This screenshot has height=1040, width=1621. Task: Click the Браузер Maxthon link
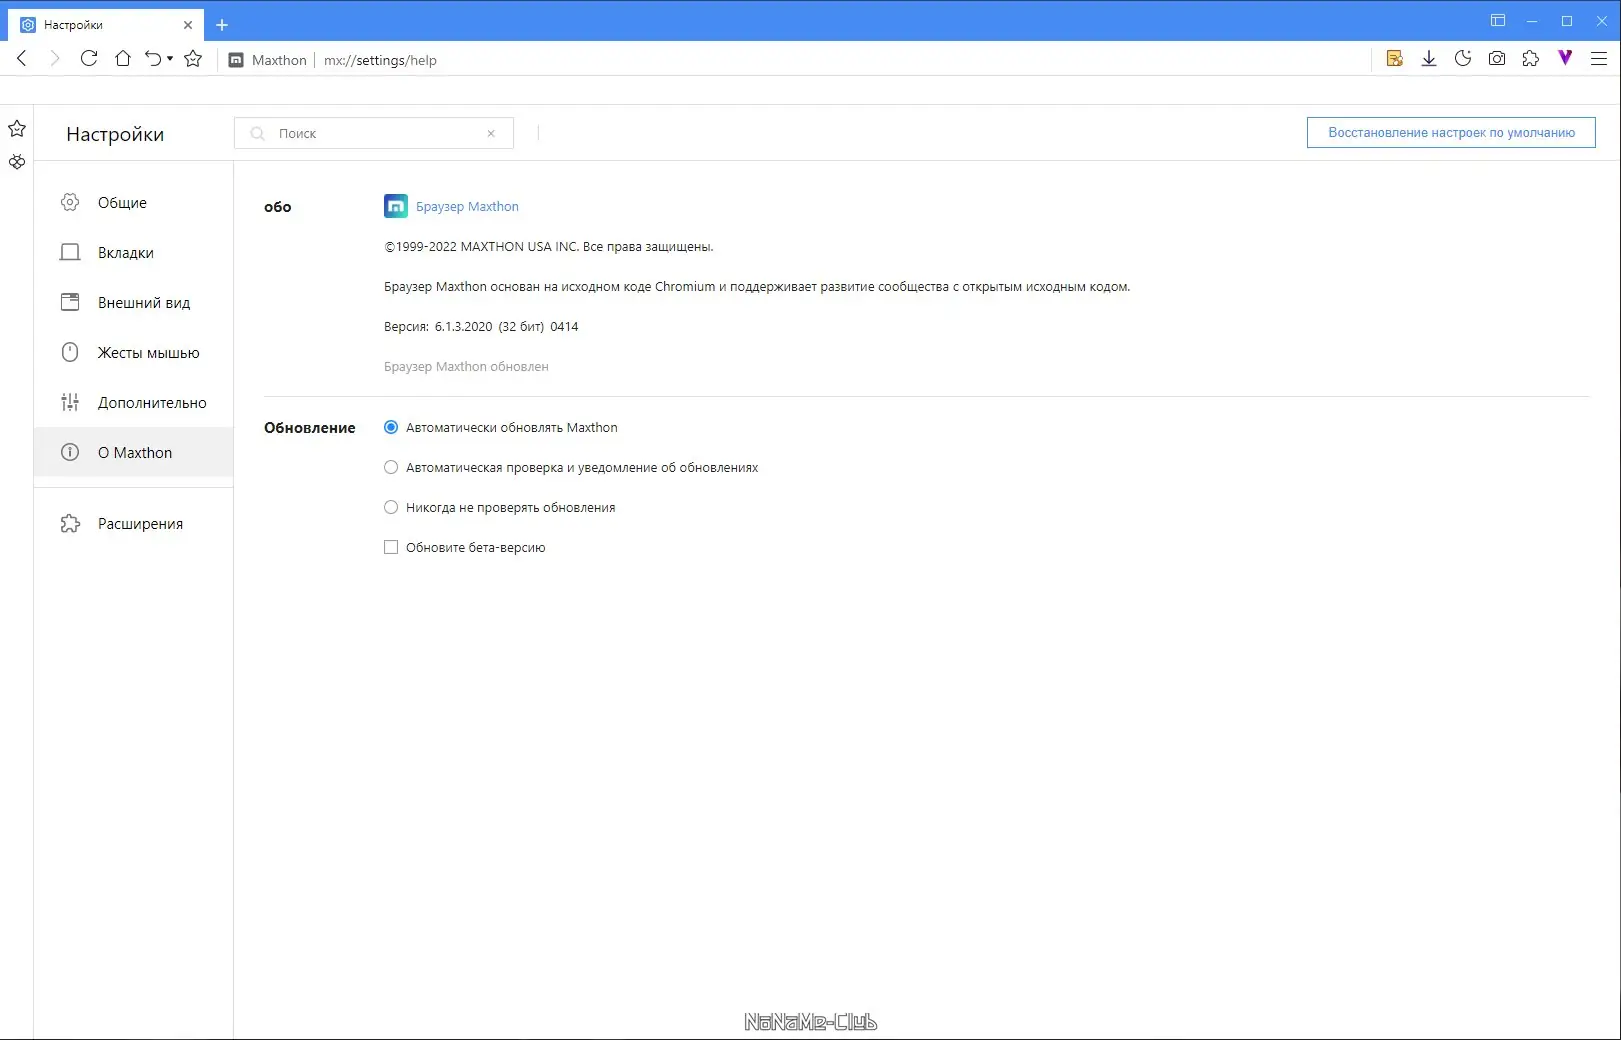(467, 206)
